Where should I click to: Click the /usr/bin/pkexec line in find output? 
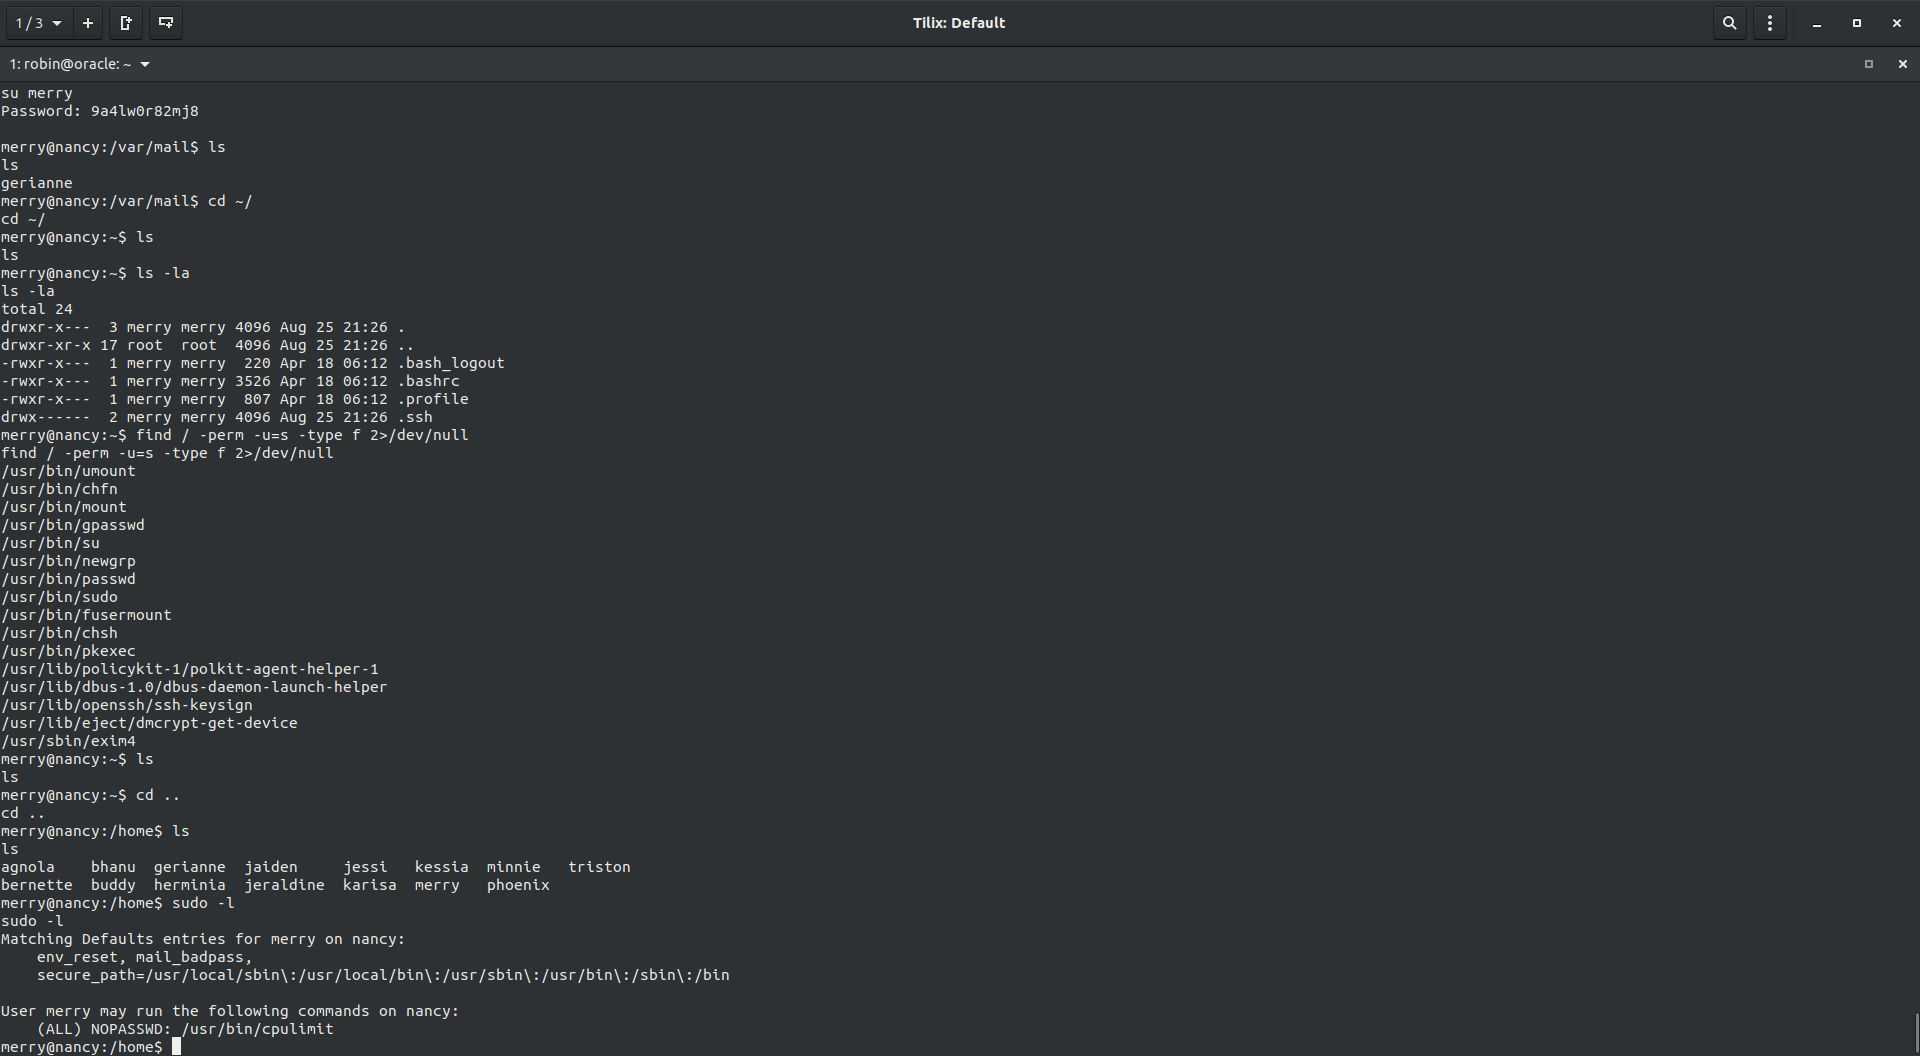[x=68, y=651]
